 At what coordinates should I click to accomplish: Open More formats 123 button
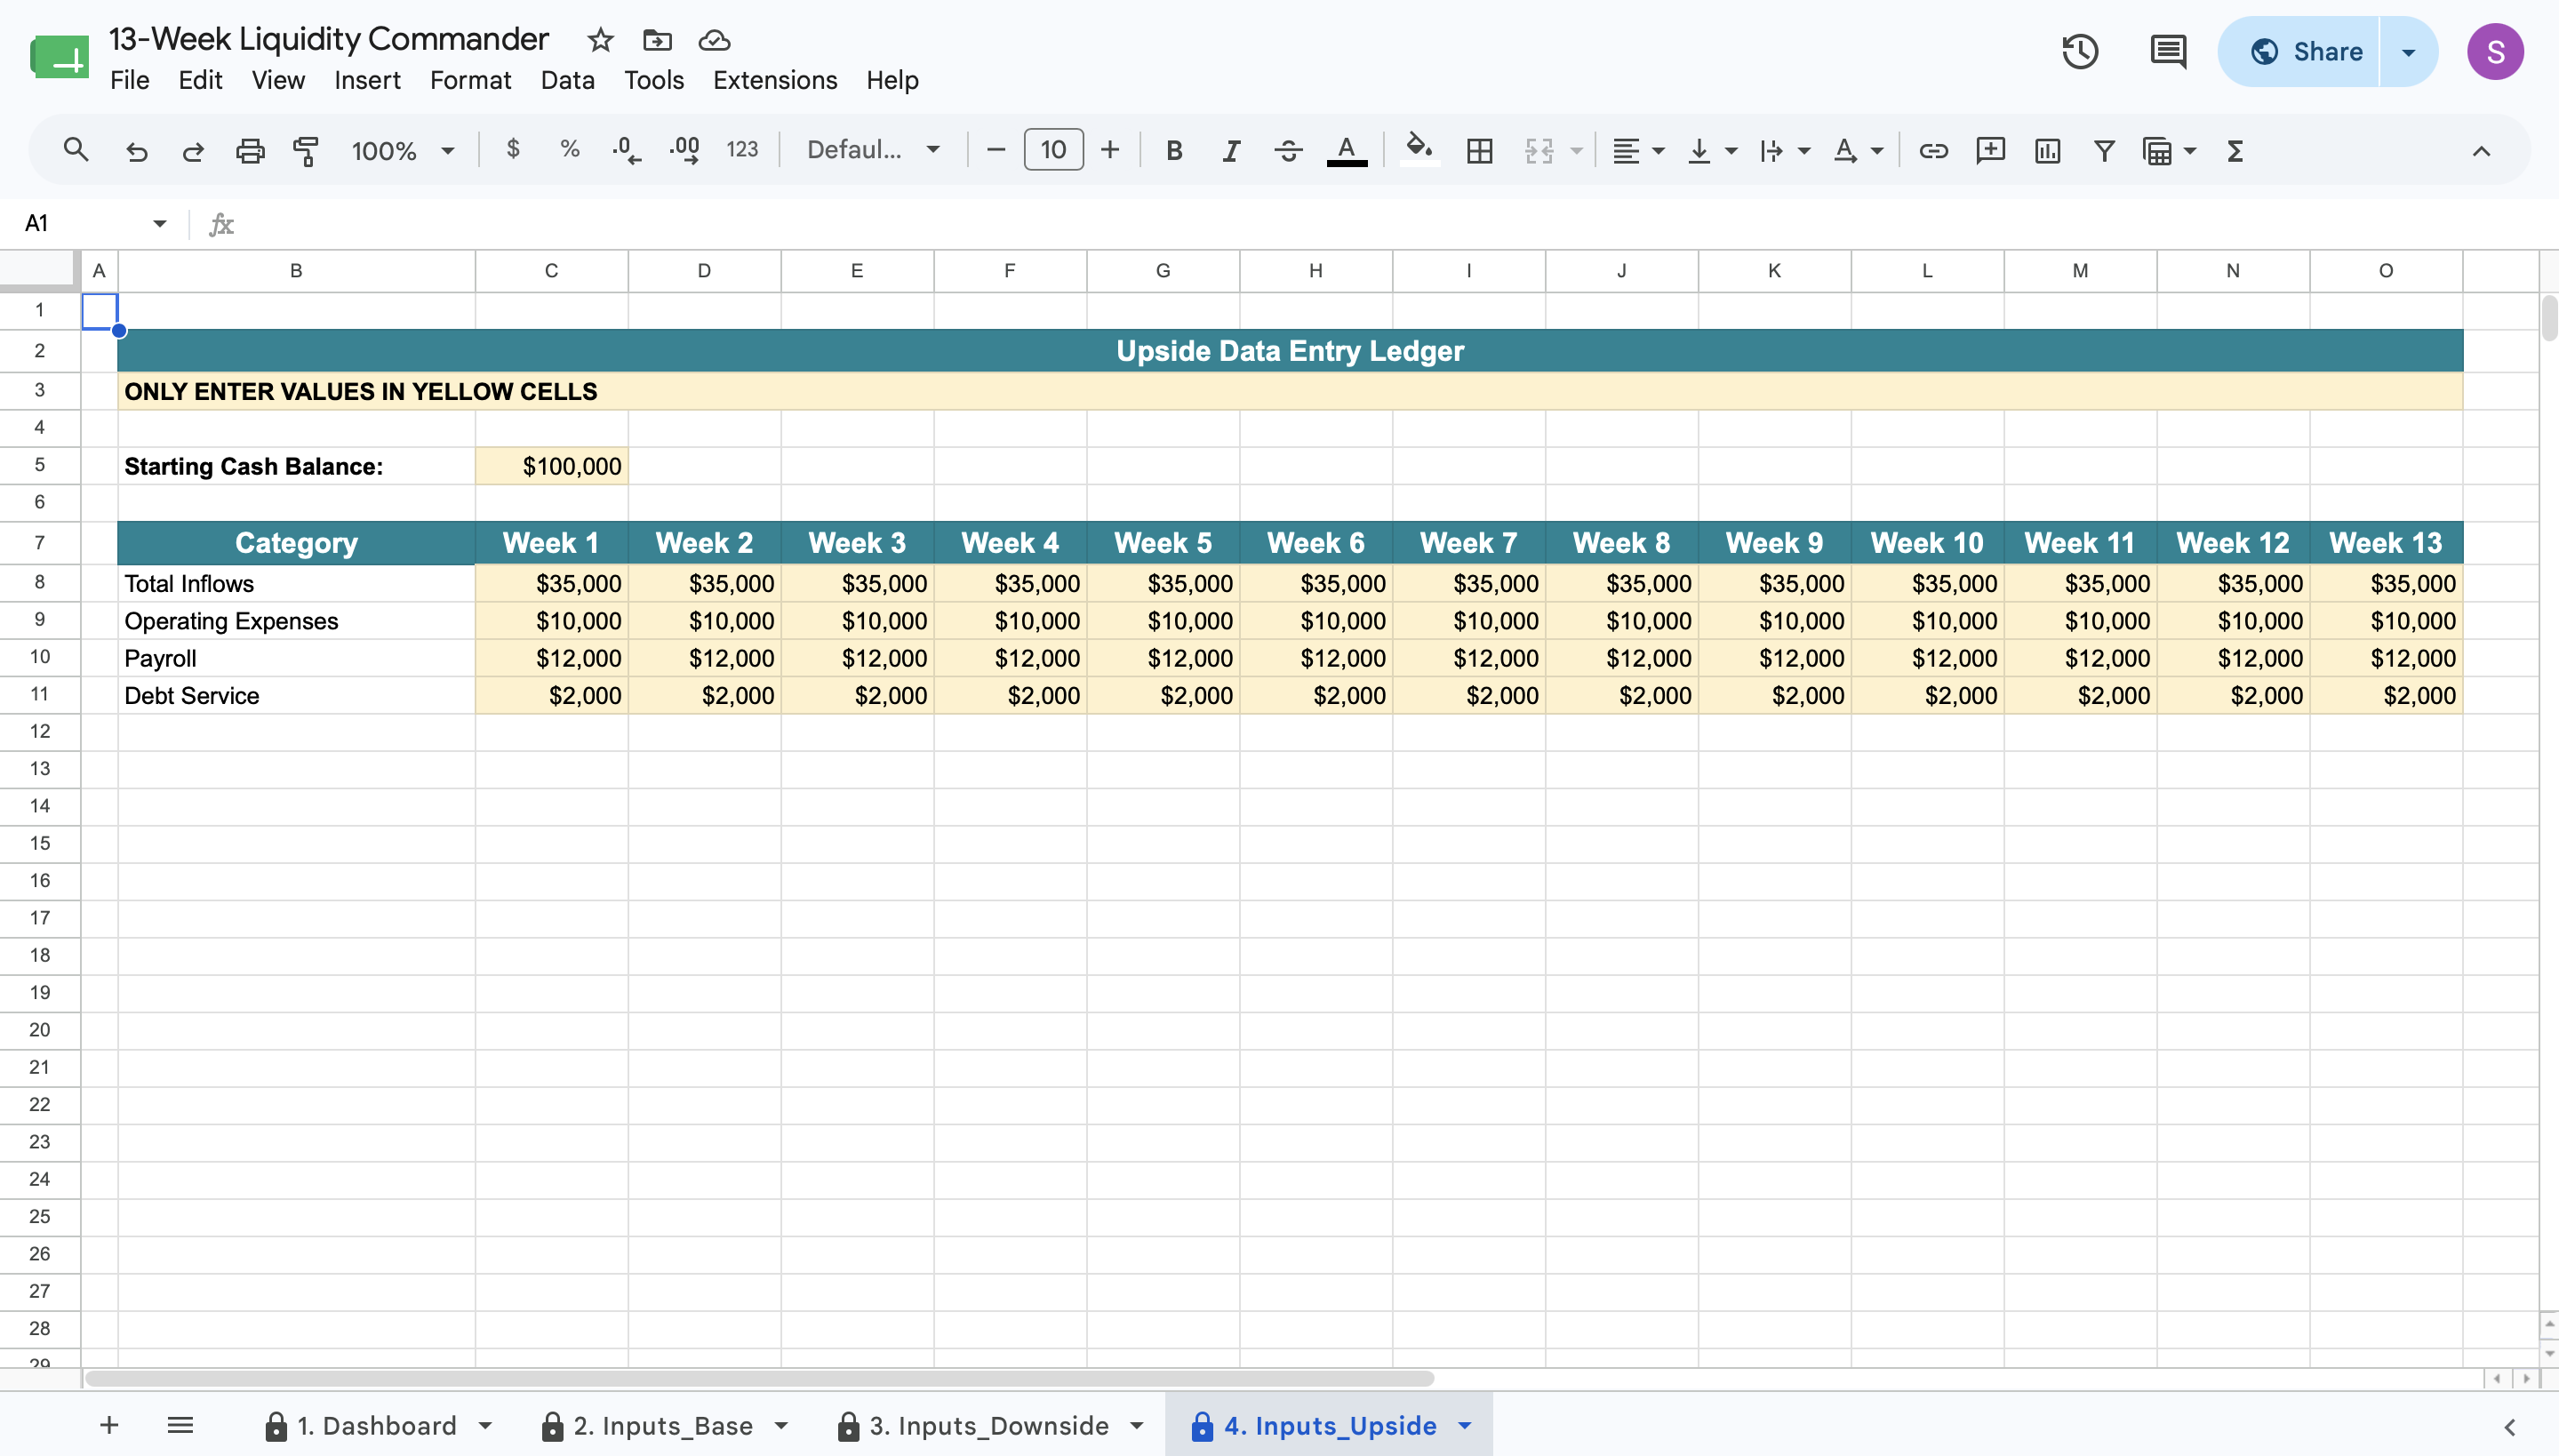(742, 149)
